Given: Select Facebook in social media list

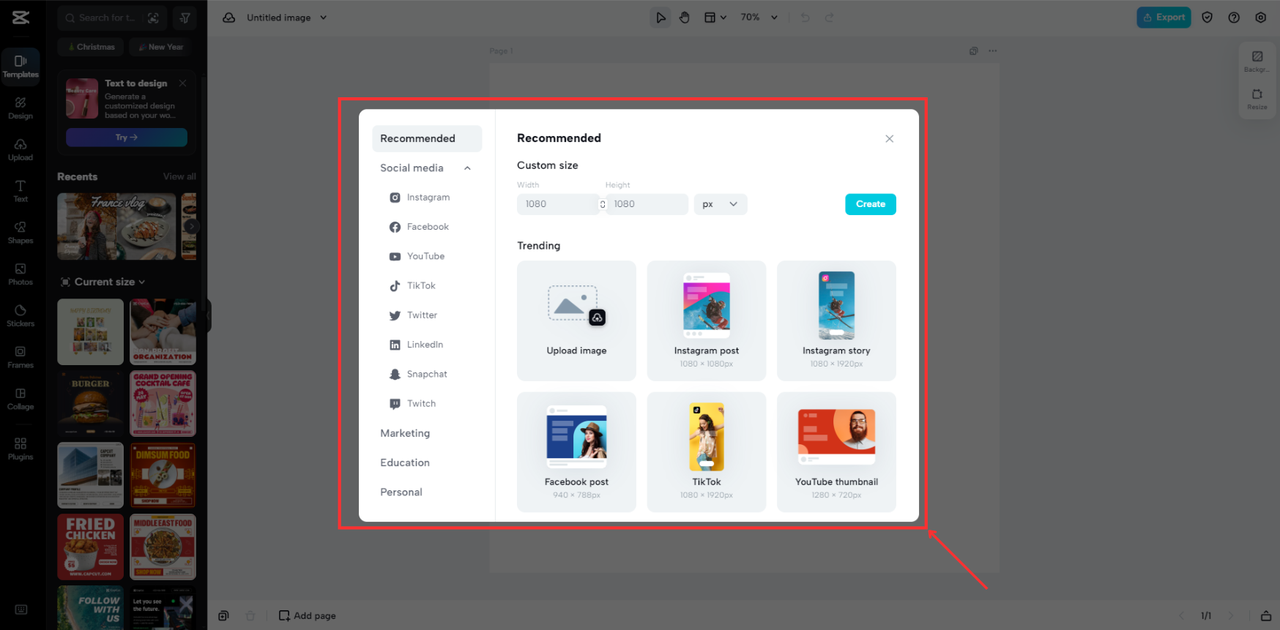Looking at the screenshot, I should point(427,227).
